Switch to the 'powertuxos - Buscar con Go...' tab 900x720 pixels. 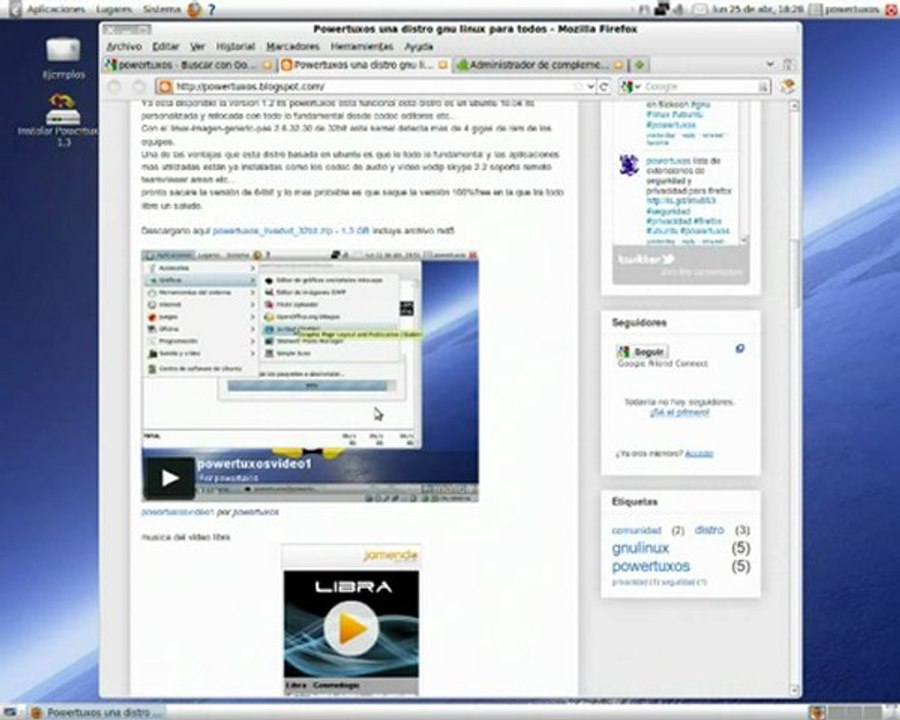pos(189,65)
